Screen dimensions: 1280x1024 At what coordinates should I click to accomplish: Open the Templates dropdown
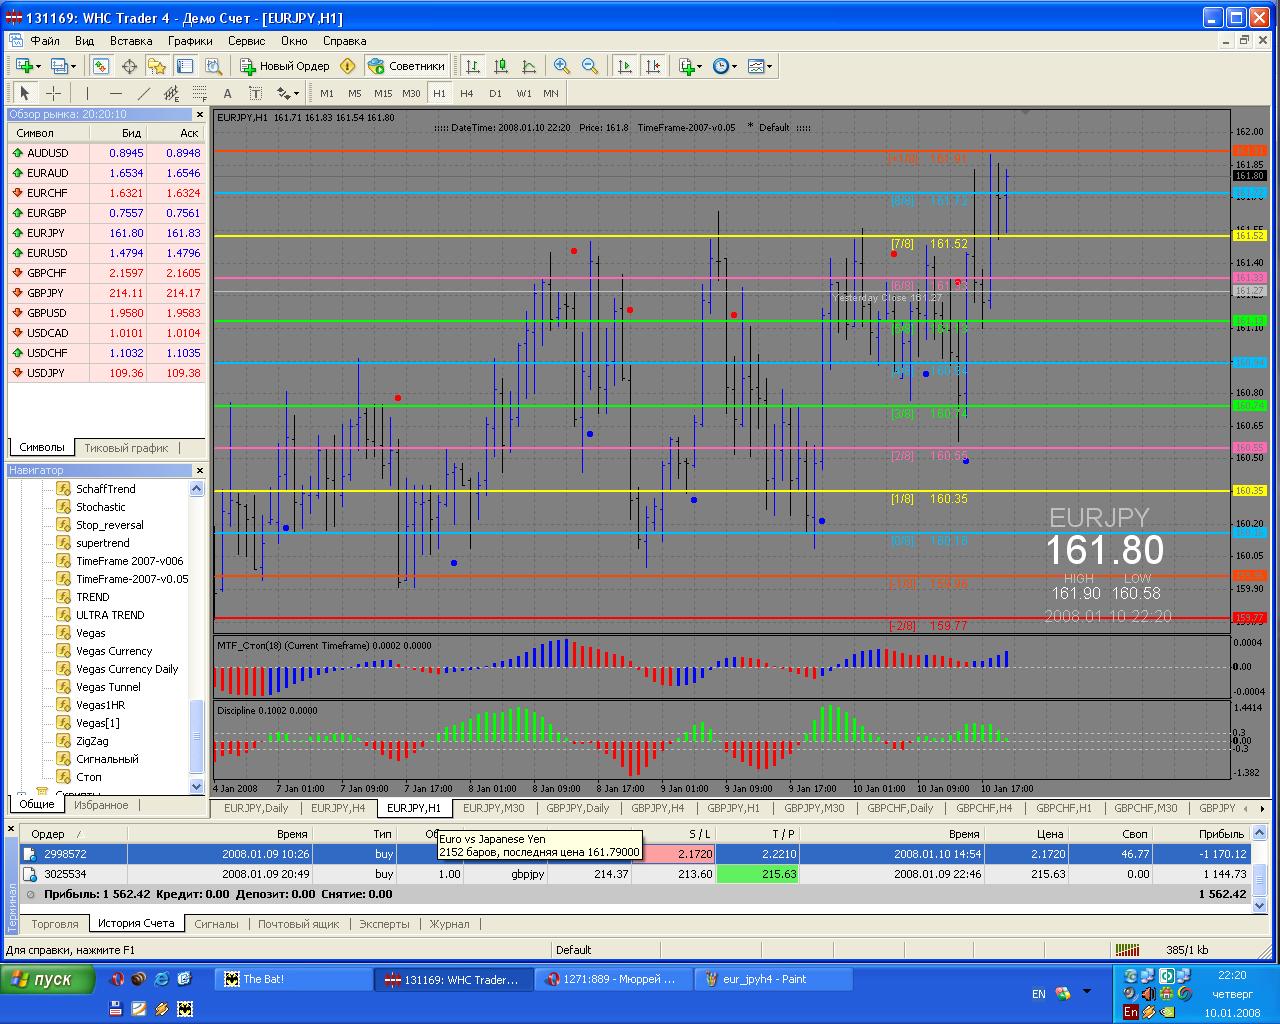click(759, 66)
